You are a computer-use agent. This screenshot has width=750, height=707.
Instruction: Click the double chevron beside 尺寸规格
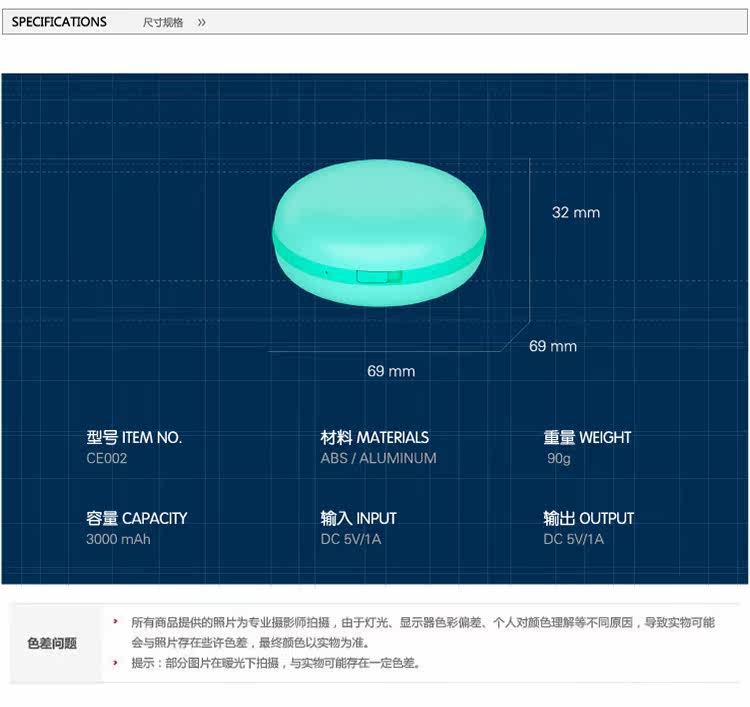(x=201, y=22)
